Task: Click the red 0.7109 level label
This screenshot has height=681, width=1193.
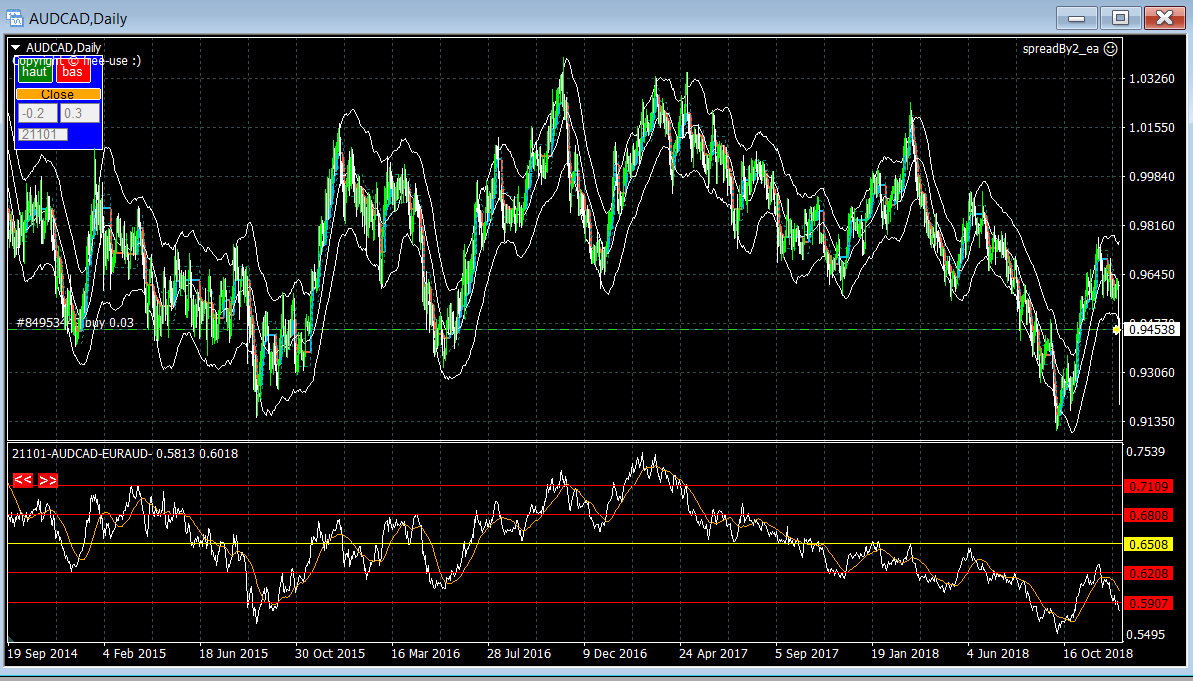Action: [1148, 487]
